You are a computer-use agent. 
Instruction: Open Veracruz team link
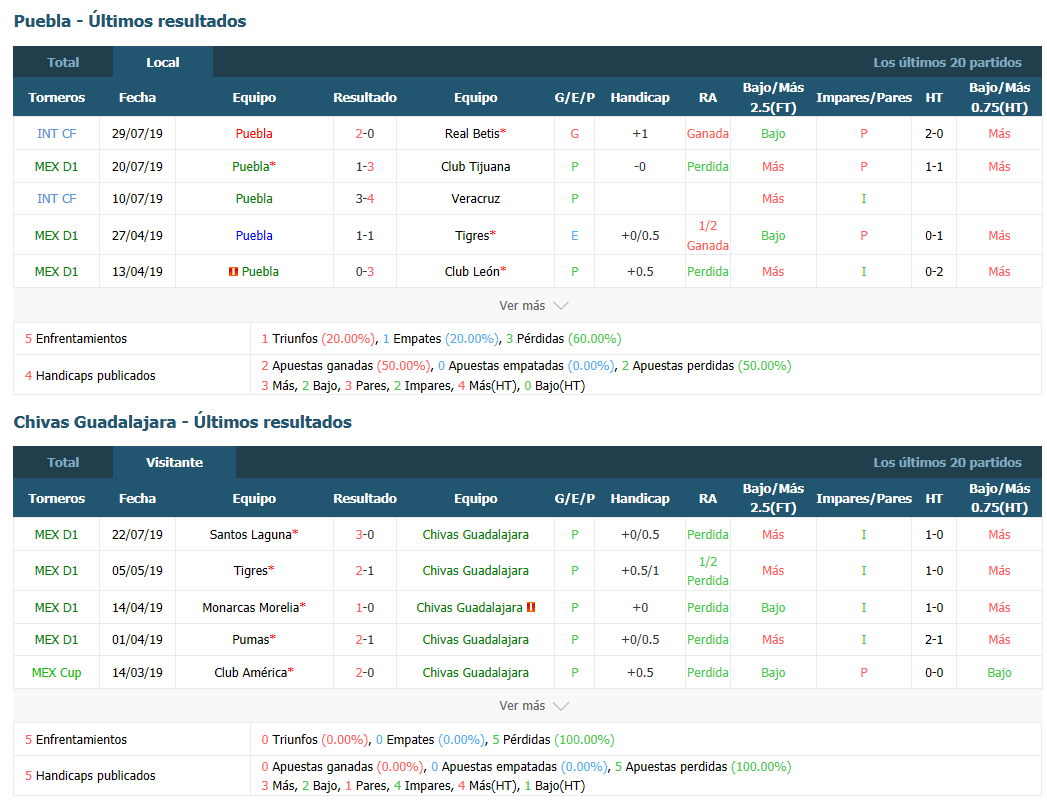(x=475, y=198)
